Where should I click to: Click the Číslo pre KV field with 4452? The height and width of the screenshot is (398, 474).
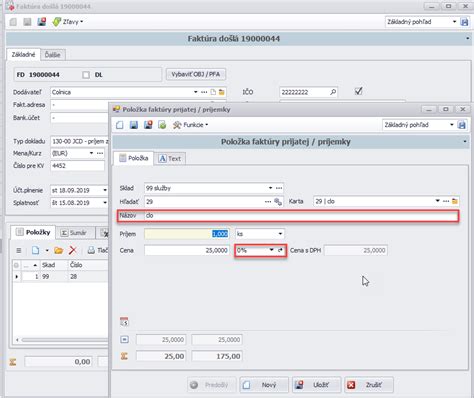(77, 166)
